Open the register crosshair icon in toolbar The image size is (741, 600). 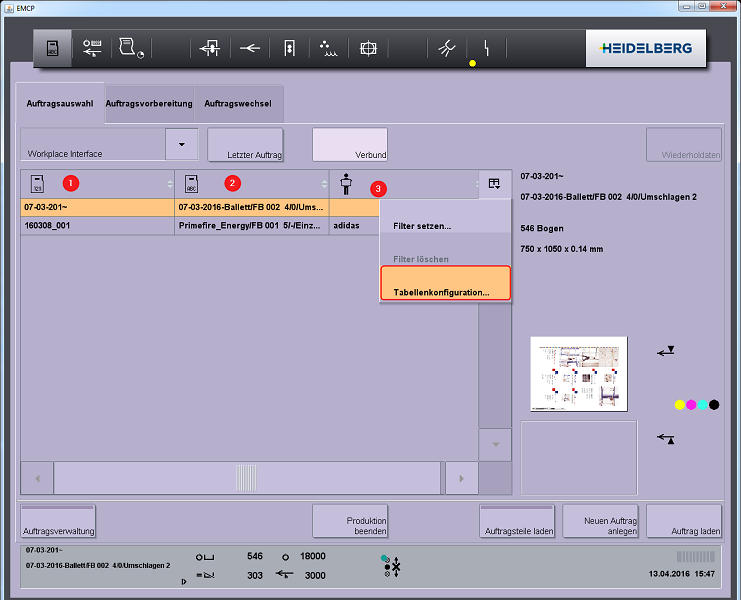click(x=368, y=48)
